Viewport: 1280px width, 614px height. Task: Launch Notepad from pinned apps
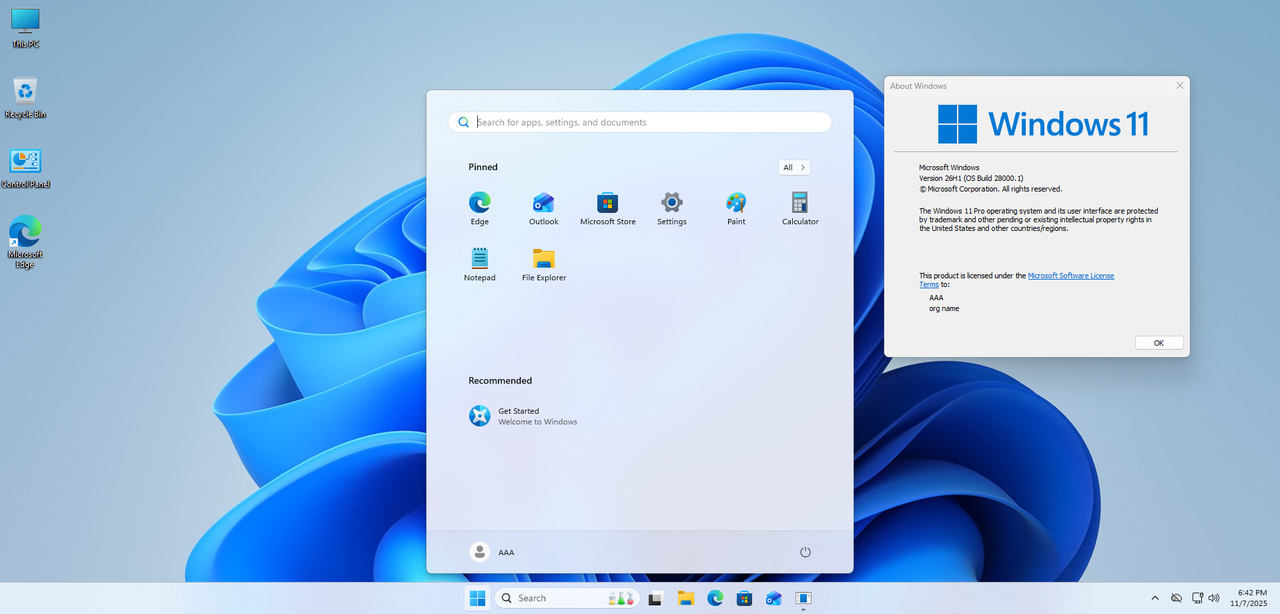point(480,264)
